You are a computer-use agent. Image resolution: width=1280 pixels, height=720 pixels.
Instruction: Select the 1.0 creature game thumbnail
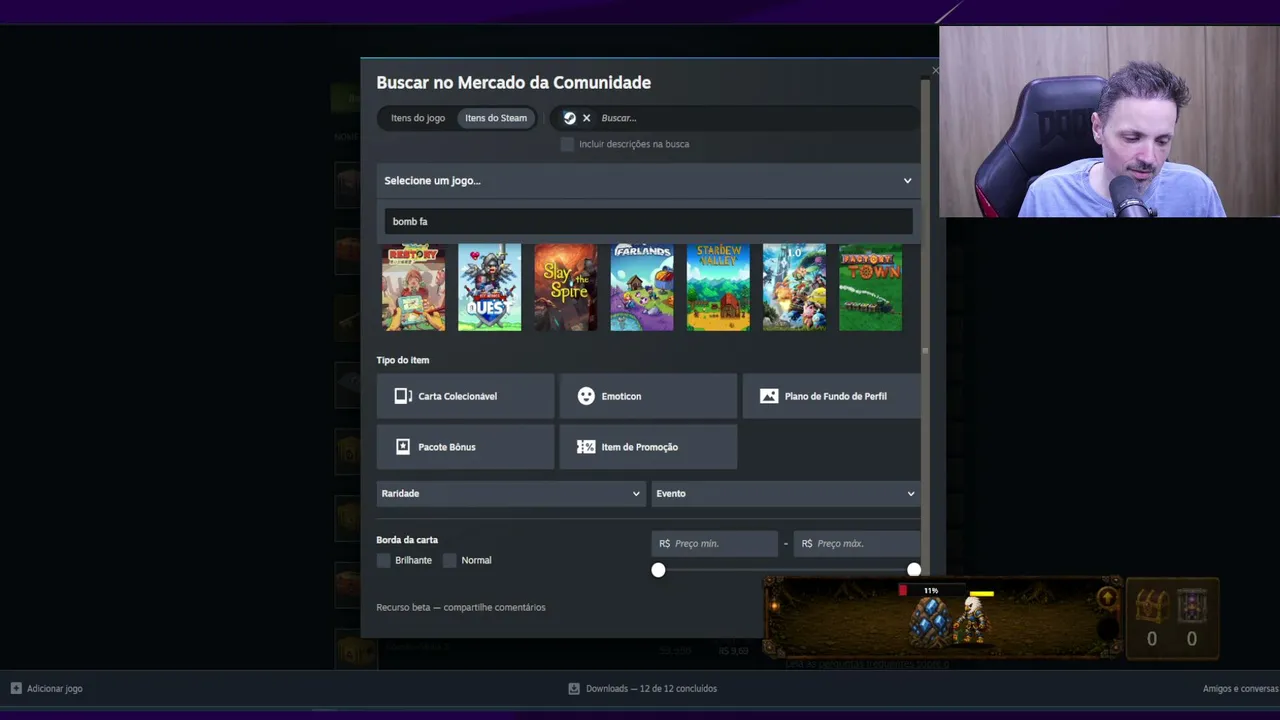tap(794, 288)
